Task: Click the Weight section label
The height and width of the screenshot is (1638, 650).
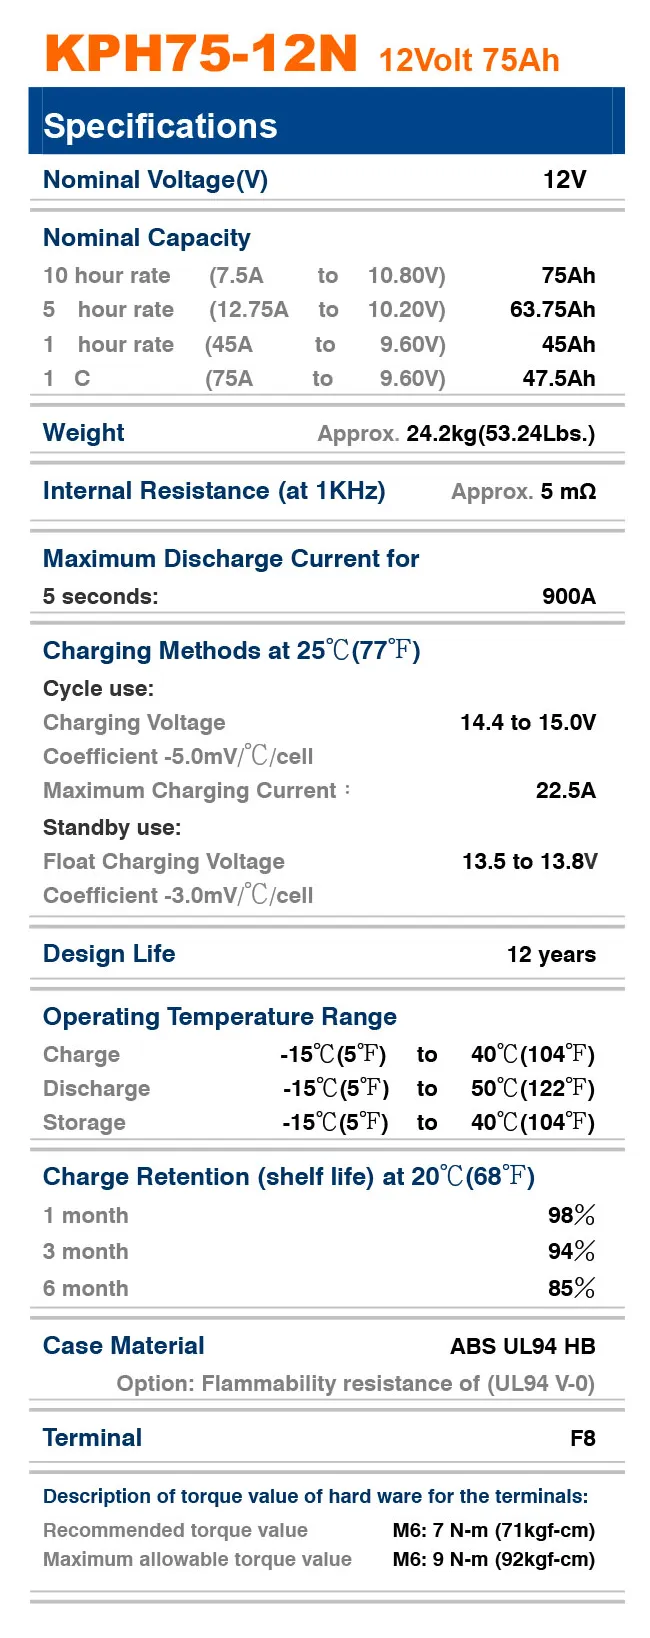Action: coord(84,433)
